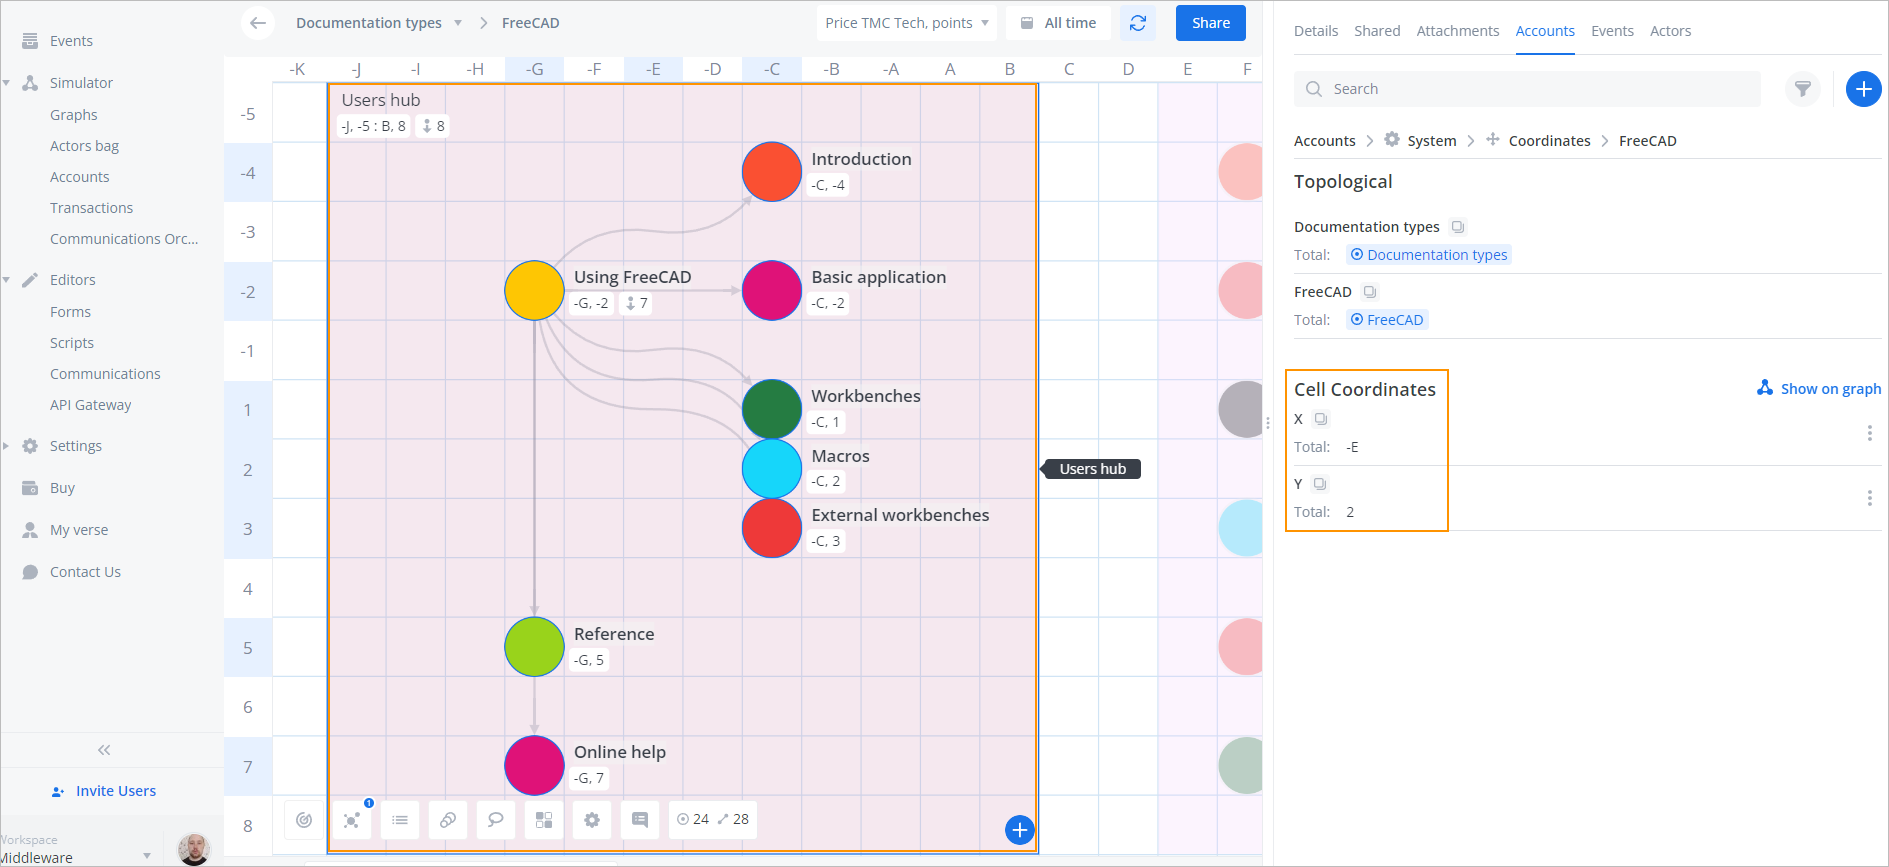Collapse the left sidebar

tap(104, 750)
